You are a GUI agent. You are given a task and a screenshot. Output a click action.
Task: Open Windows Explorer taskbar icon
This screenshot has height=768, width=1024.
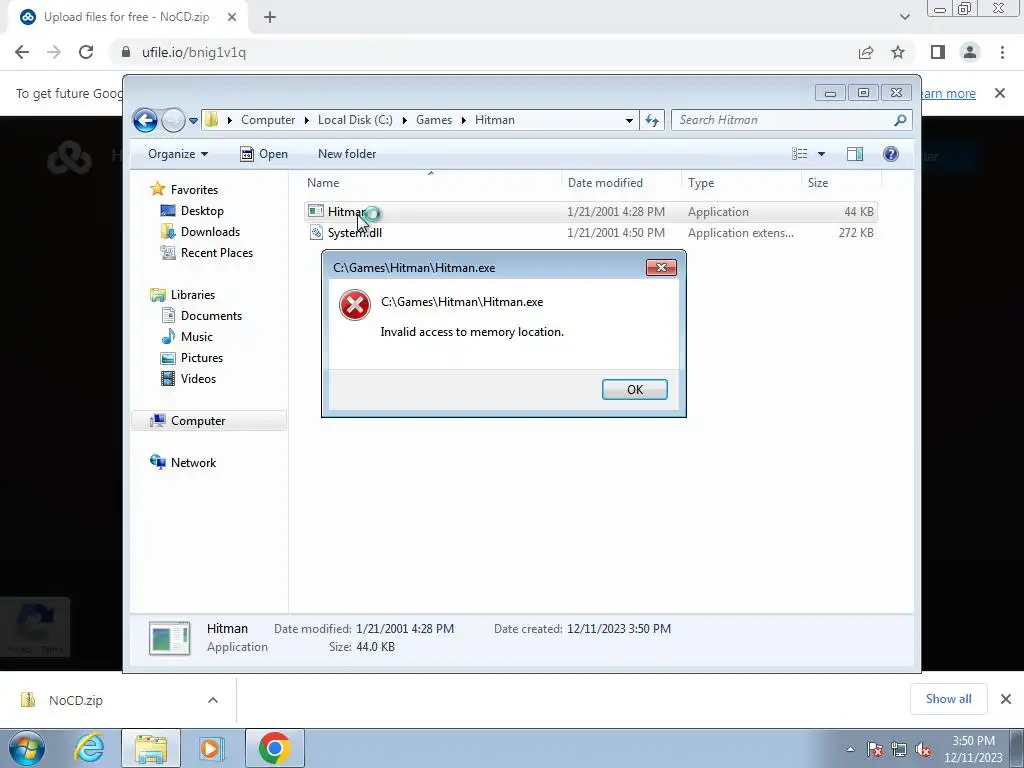click(x=151, y=748)
